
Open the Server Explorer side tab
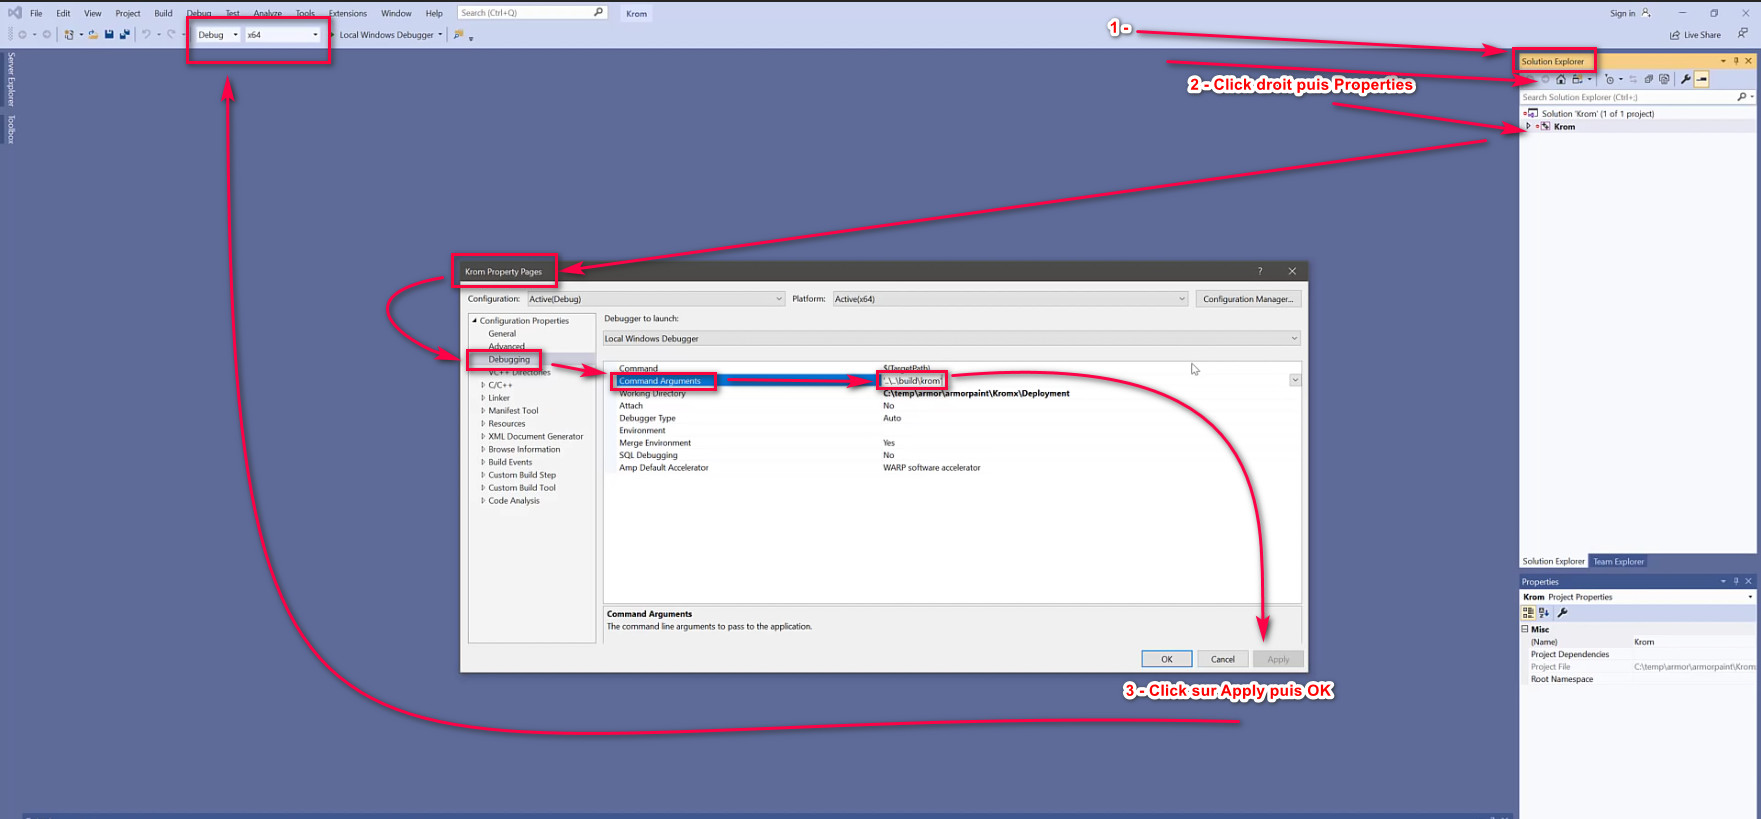11,78
